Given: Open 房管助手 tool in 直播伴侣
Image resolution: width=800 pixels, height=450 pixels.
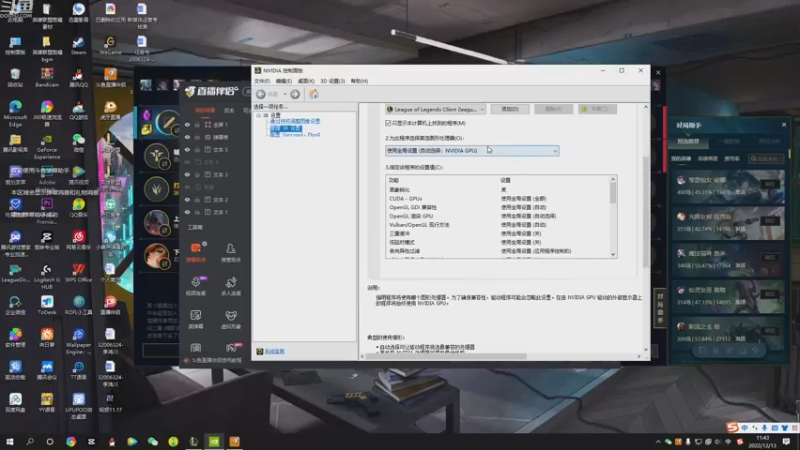Looking at the screenshot, I should (x=231, y=253).
